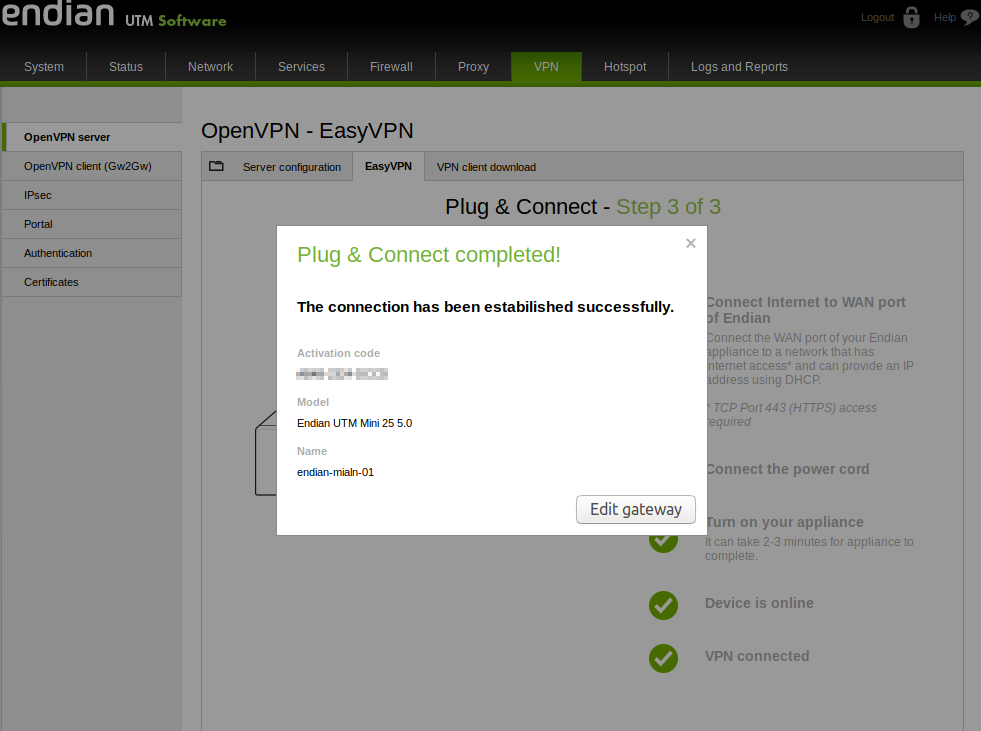Click the Edit gateway button
The image size is (981, 731).
[636, 509]
